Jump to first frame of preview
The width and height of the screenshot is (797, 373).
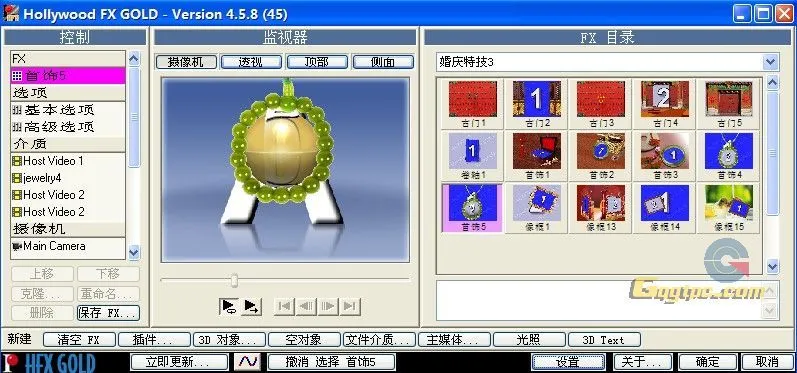[285, 306]
